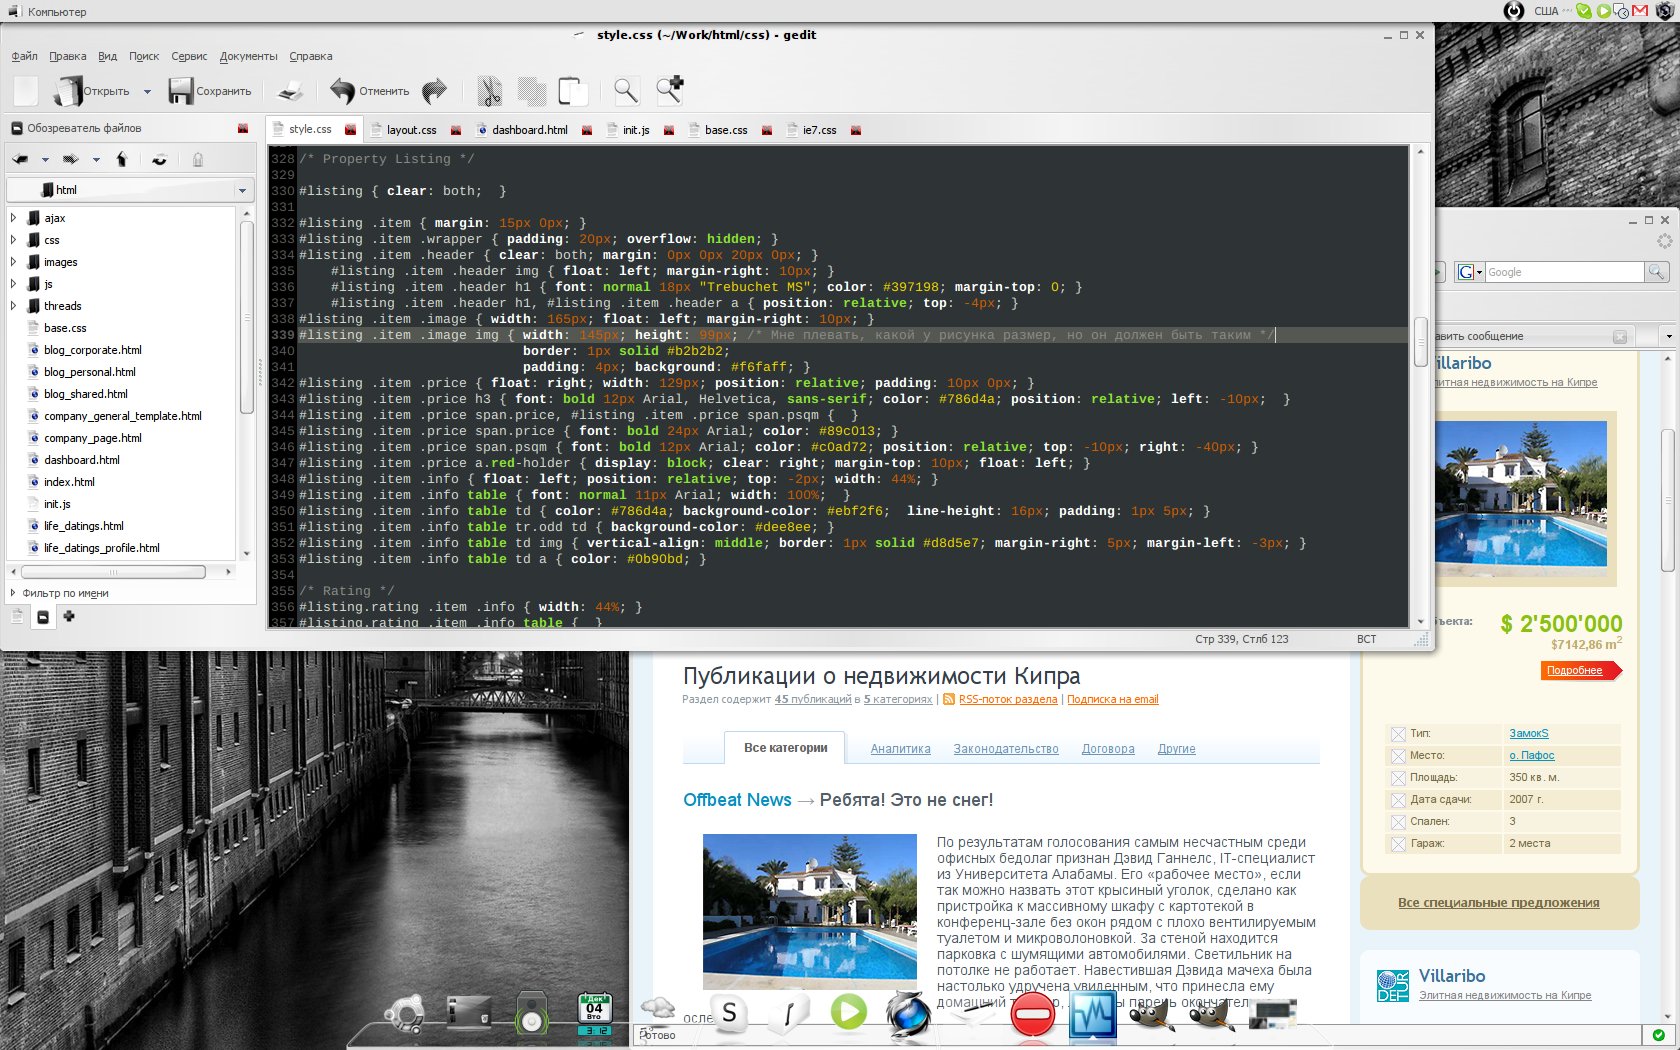
Task: Go up one folder in file browser
Action: 122,159
